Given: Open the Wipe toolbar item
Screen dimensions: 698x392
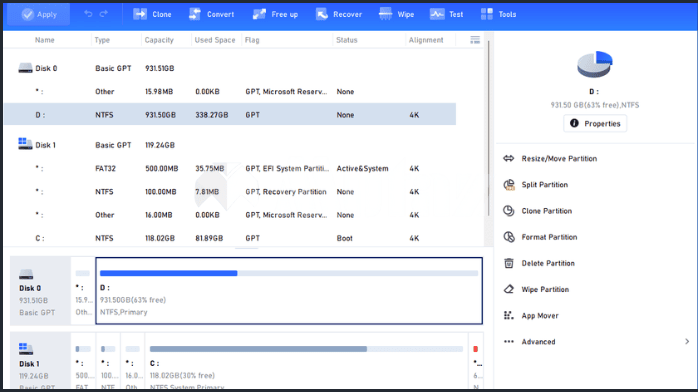Looking at the screenshot, I should click(396, 14).
